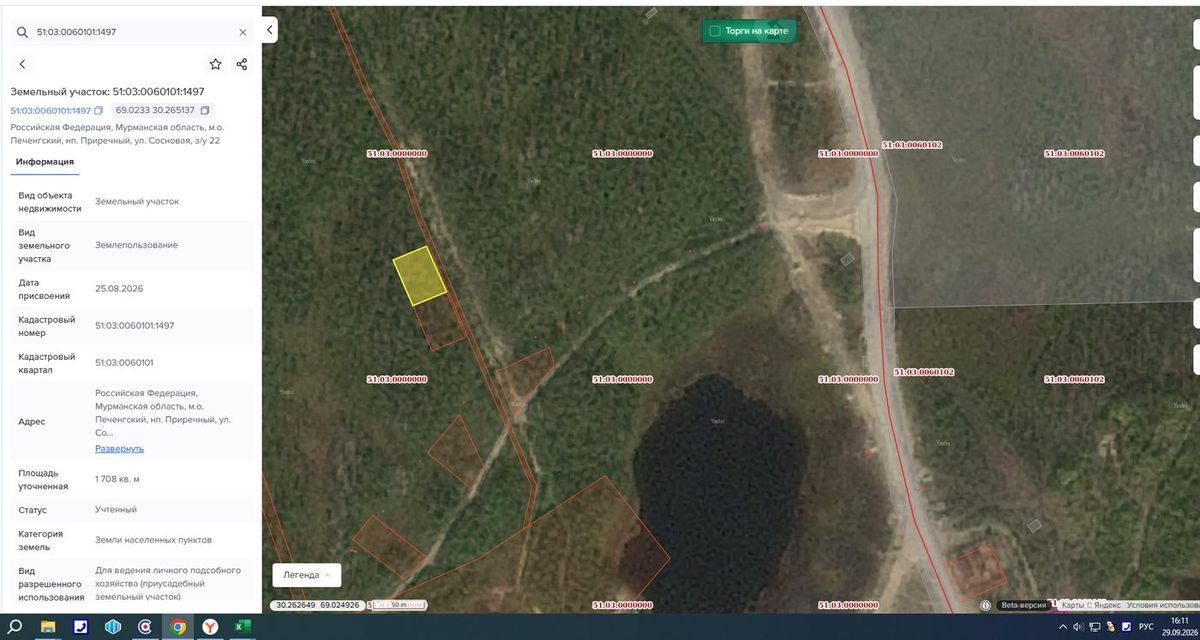
Task: Switch the РУС input language indicator
Action: (x=1146, y=627)
